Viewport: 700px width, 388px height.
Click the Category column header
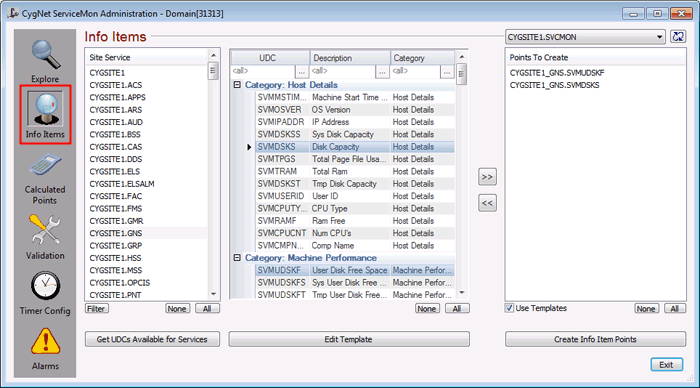[x=422, y=58]
